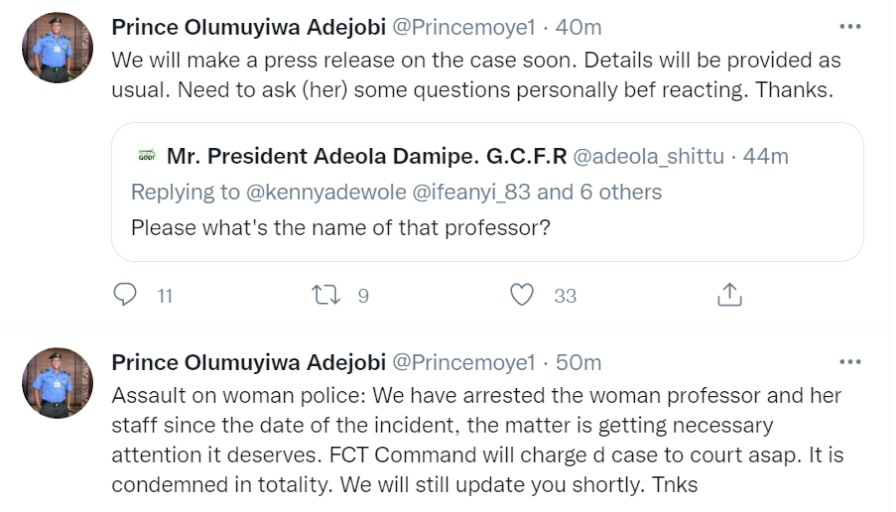Click the reply icon on first tweet
Screen dimensions: 896x512
click(126, 294)
